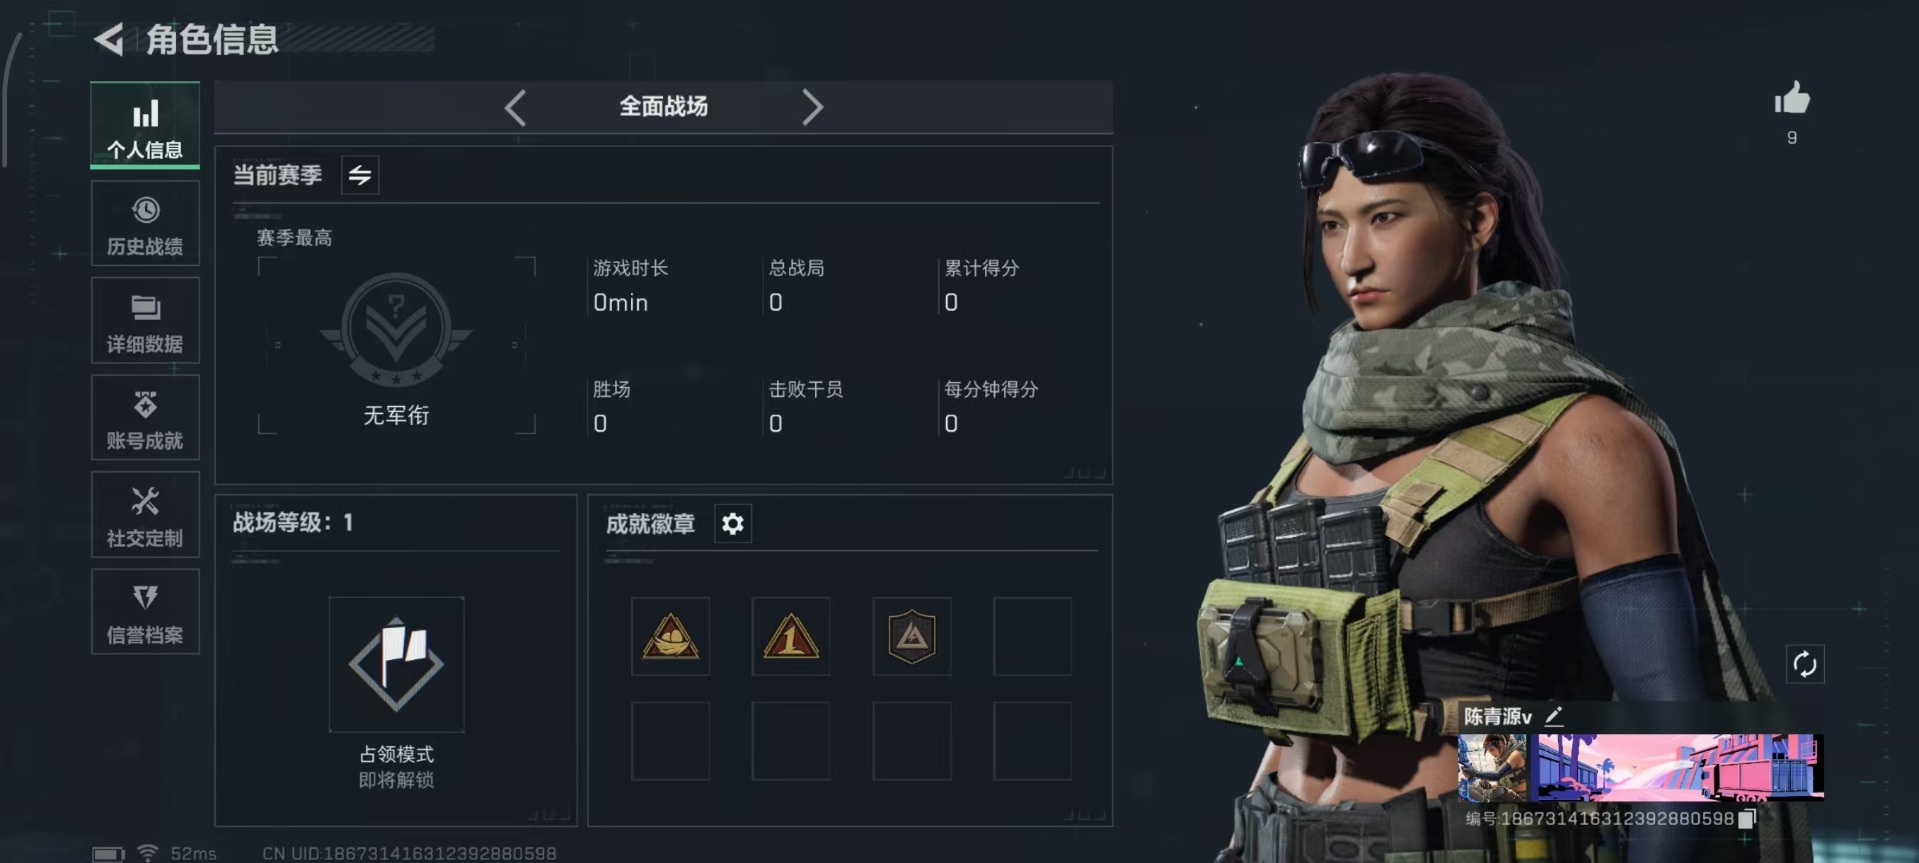Copy the player ID number
1919x863 pixels.
1747,819
